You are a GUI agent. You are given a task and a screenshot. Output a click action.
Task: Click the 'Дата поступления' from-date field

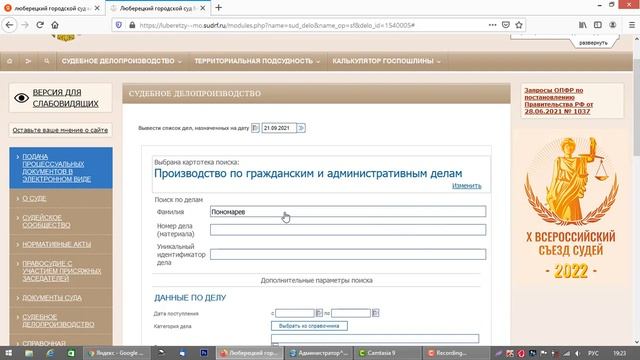tap(295, 313)
